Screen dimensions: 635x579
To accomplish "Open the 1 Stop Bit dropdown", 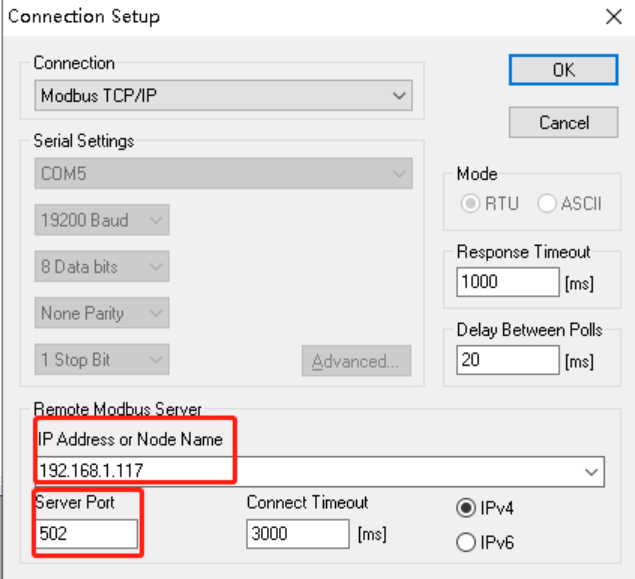I will (x=102, y=360).
